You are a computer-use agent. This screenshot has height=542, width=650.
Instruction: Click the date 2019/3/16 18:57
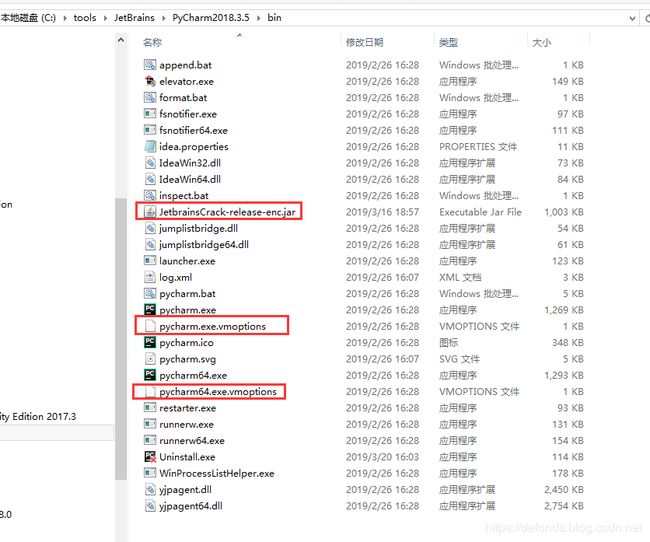pyautogui.click(x=383, y=212)
